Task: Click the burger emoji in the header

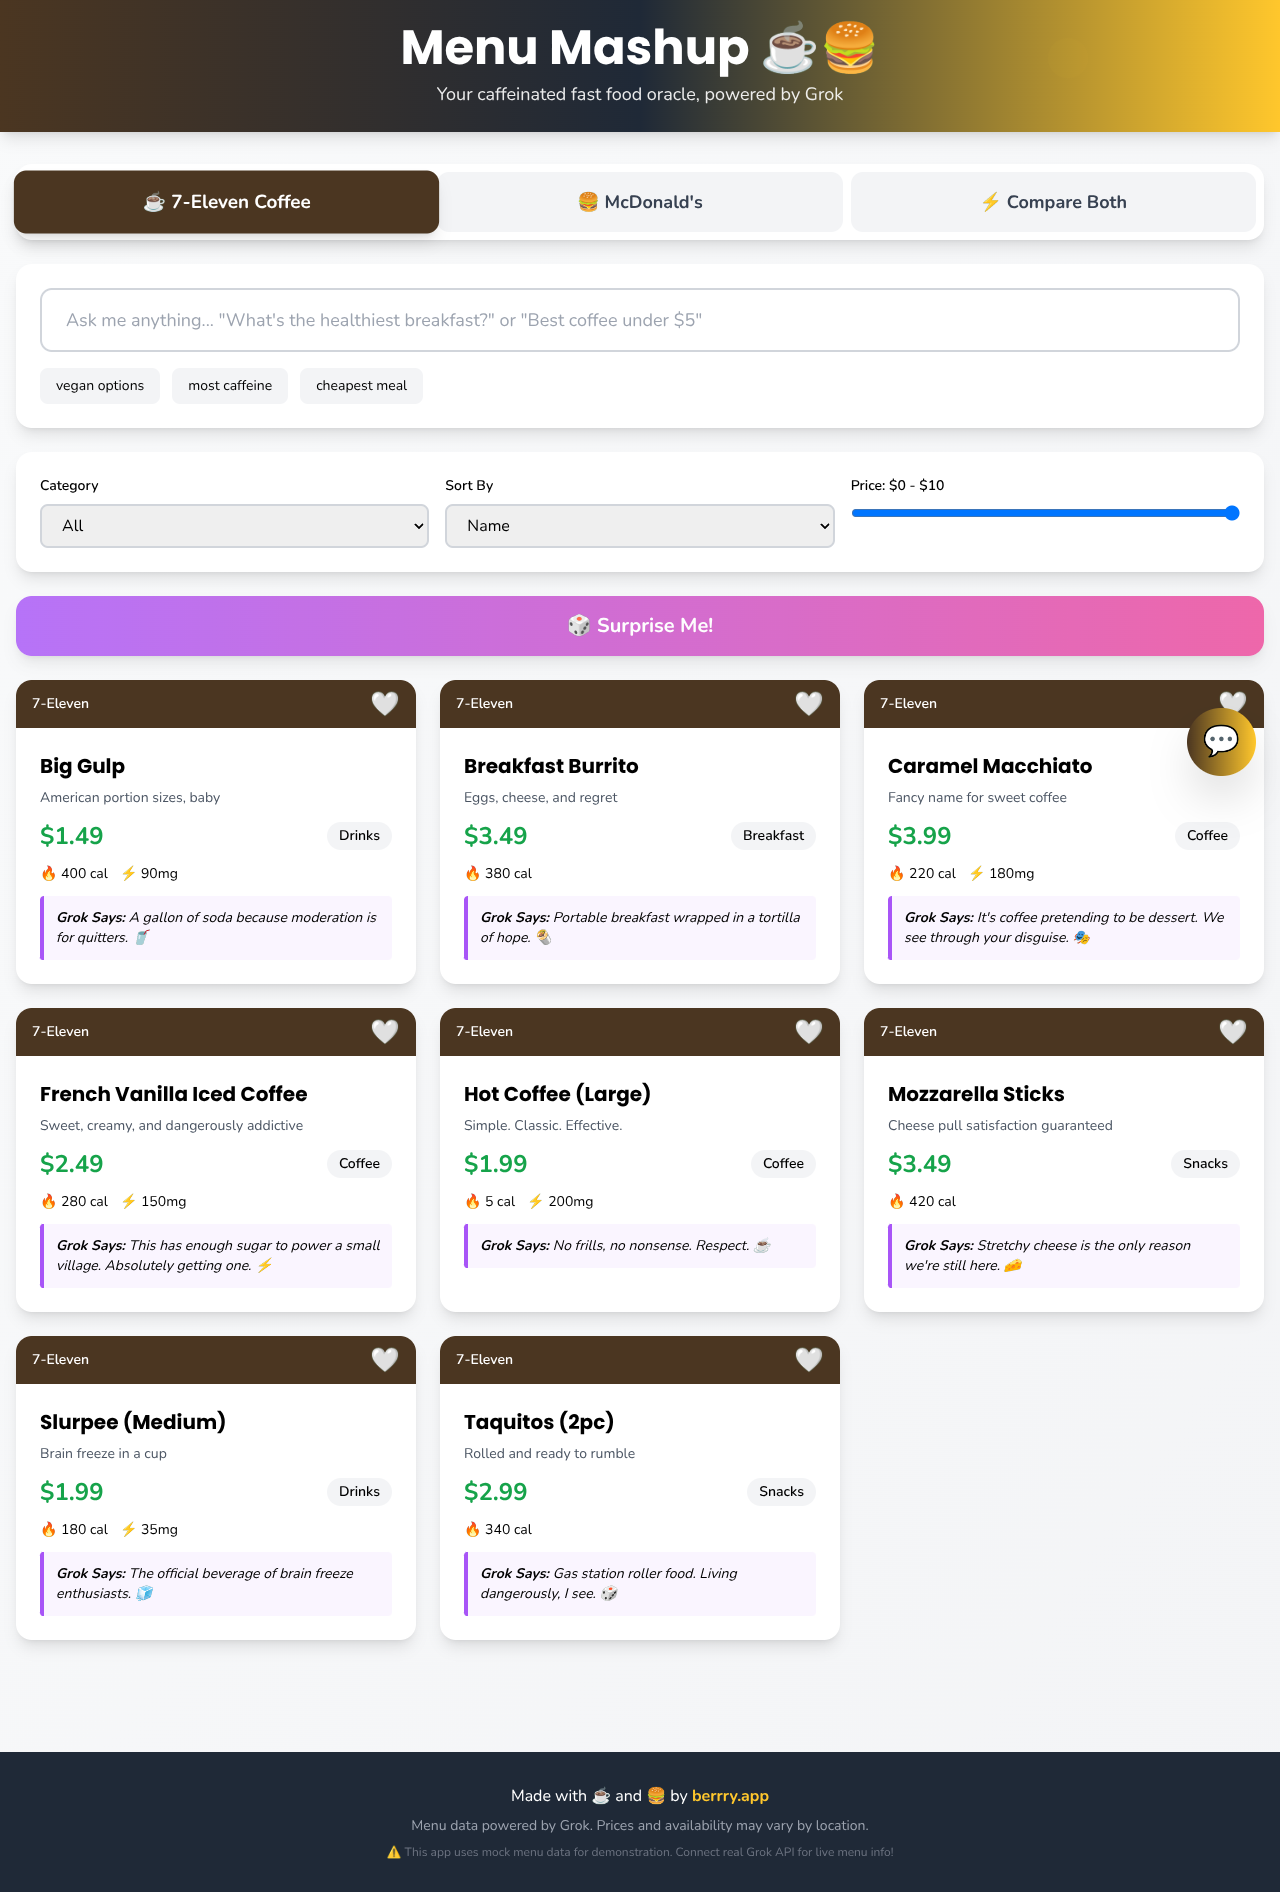Action: (x=849, y=48)
